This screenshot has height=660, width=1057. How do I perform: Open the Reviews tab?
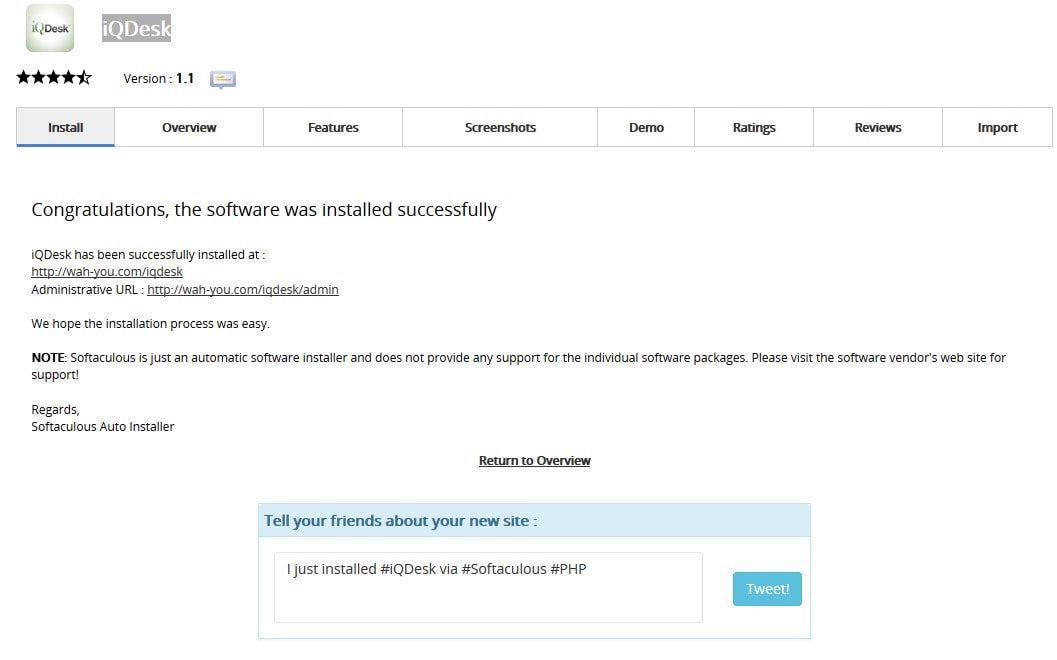click(x=877, y=127)
